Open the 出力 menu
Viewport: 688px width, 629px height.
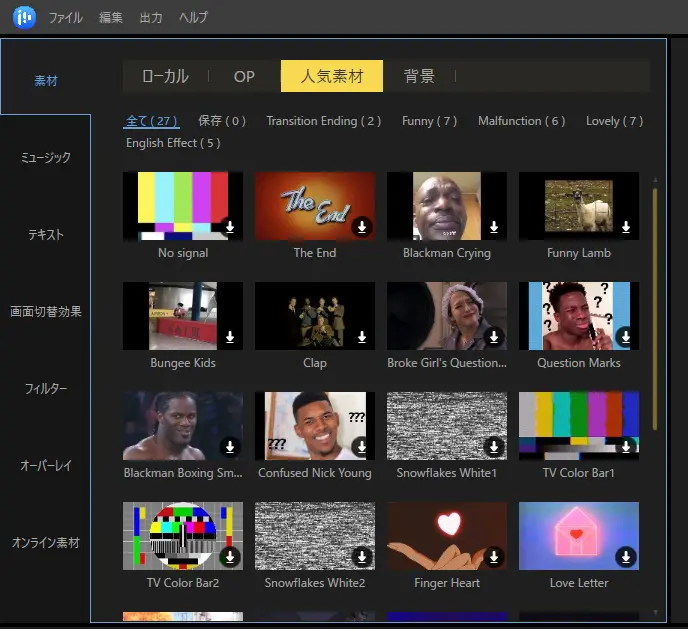click(x=151, y=18)
